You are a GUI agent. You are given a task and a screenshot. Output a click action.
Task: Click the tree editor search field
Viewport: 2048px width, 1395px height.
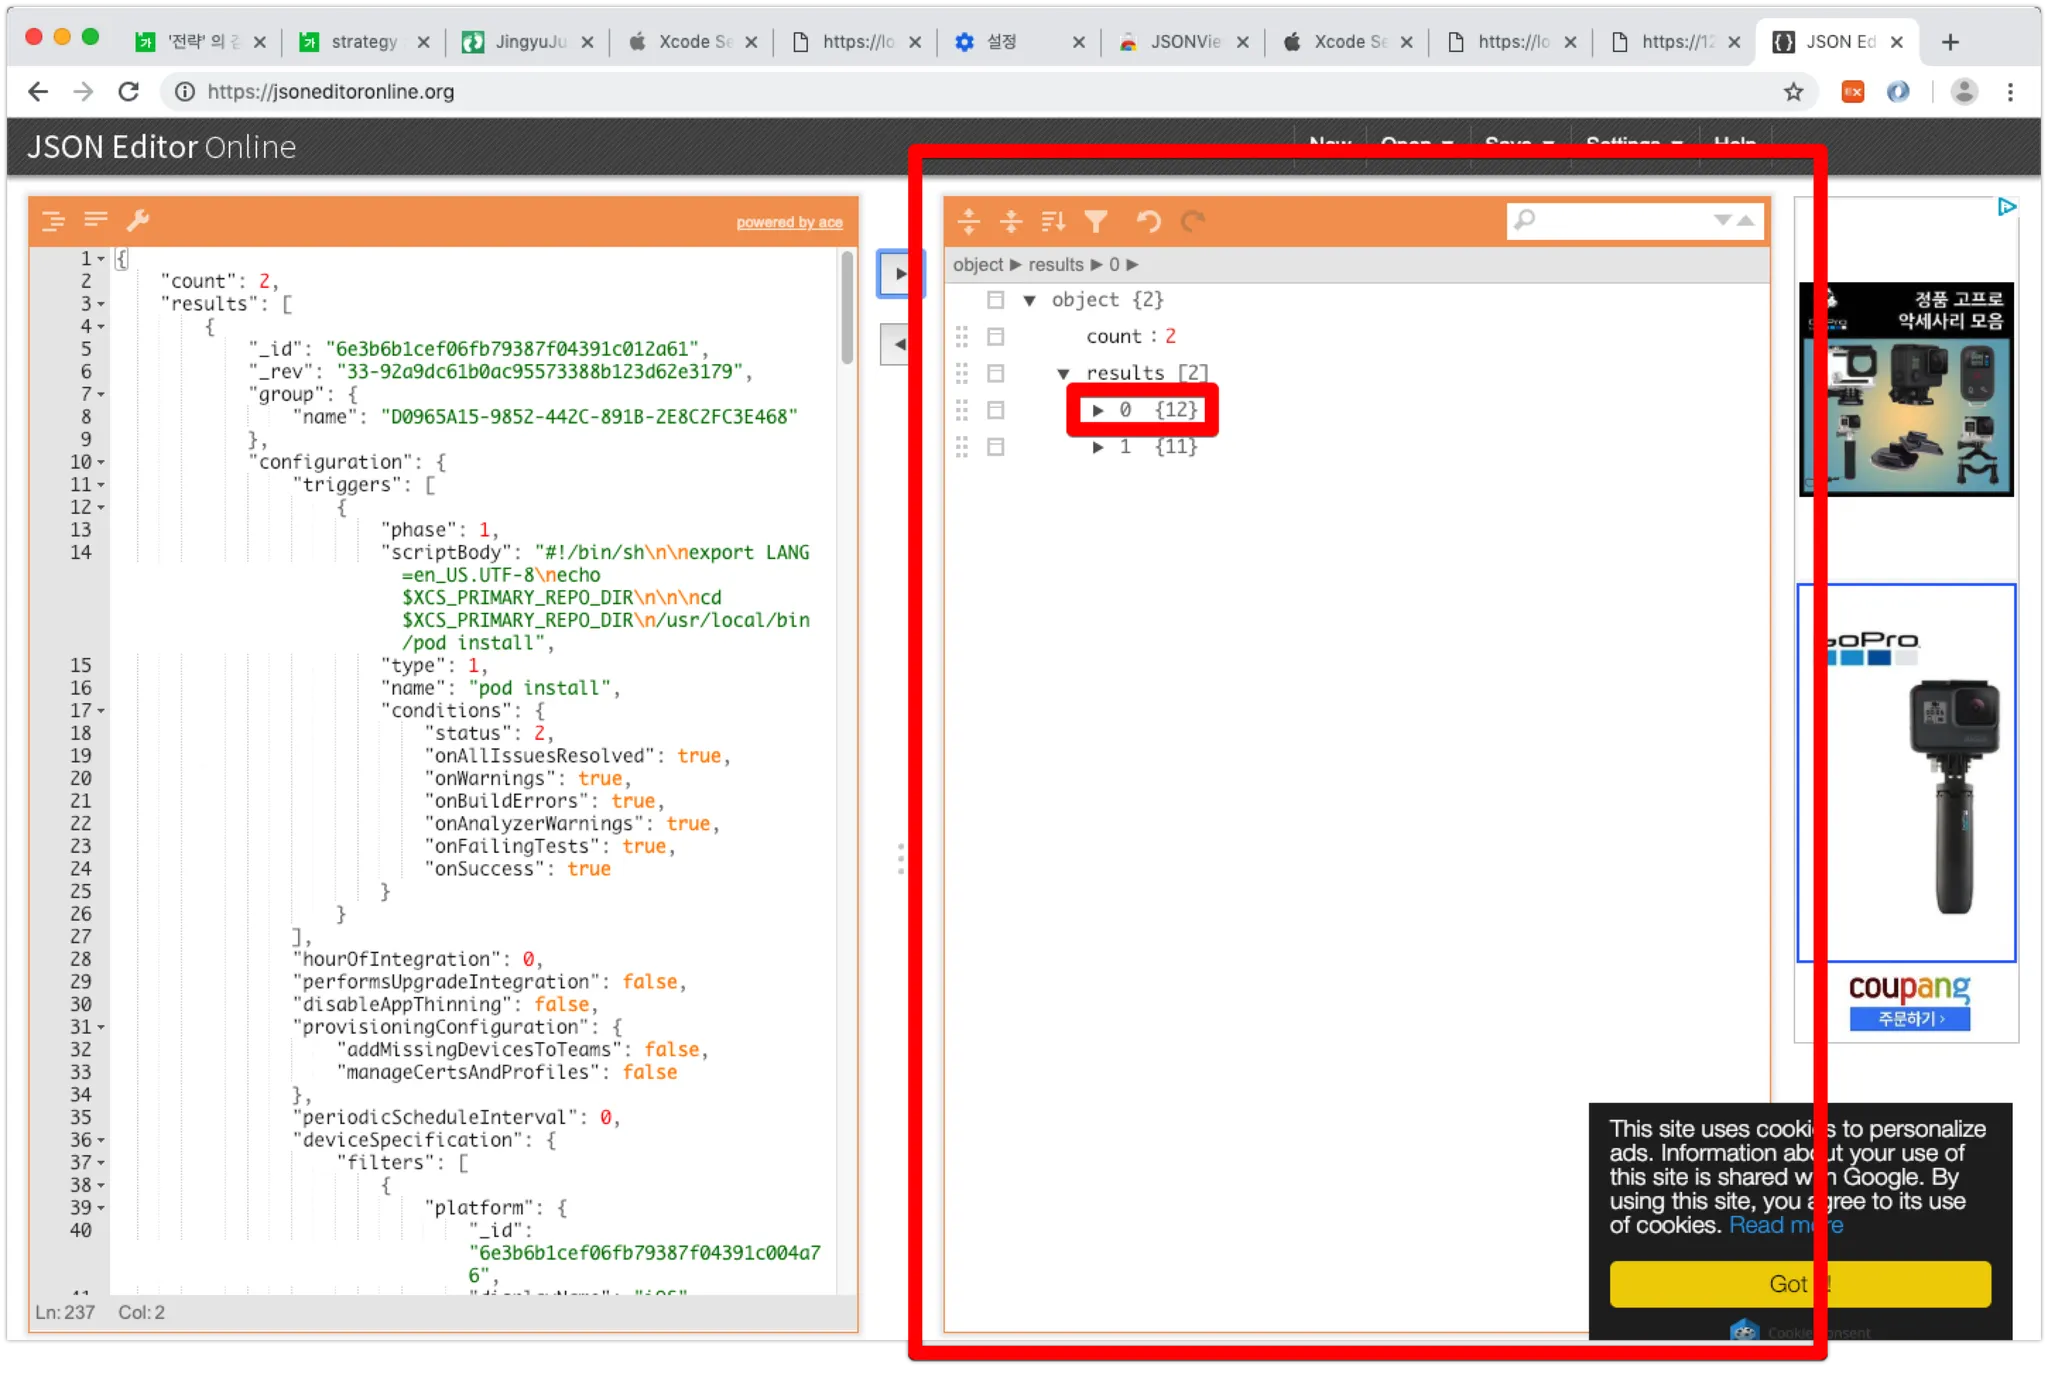(1620, 221)
